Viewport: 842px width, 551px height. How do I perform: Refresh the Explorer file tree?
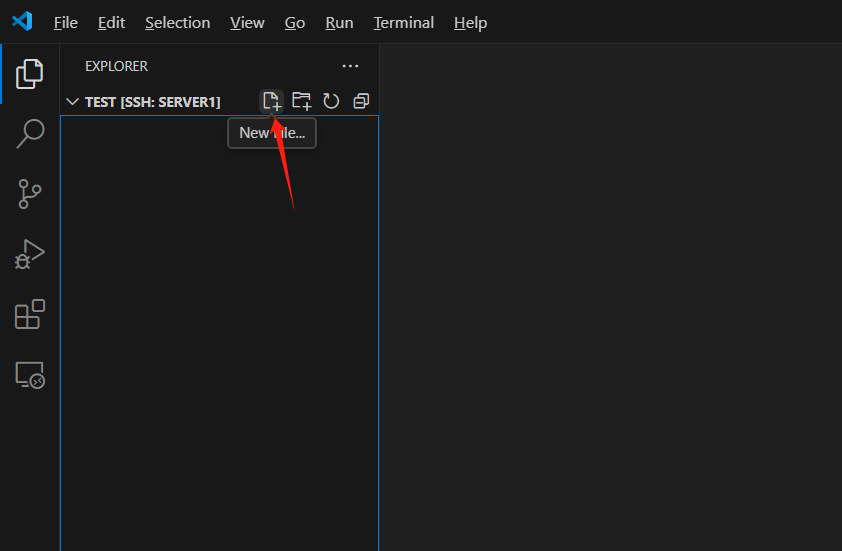(331, 101)
